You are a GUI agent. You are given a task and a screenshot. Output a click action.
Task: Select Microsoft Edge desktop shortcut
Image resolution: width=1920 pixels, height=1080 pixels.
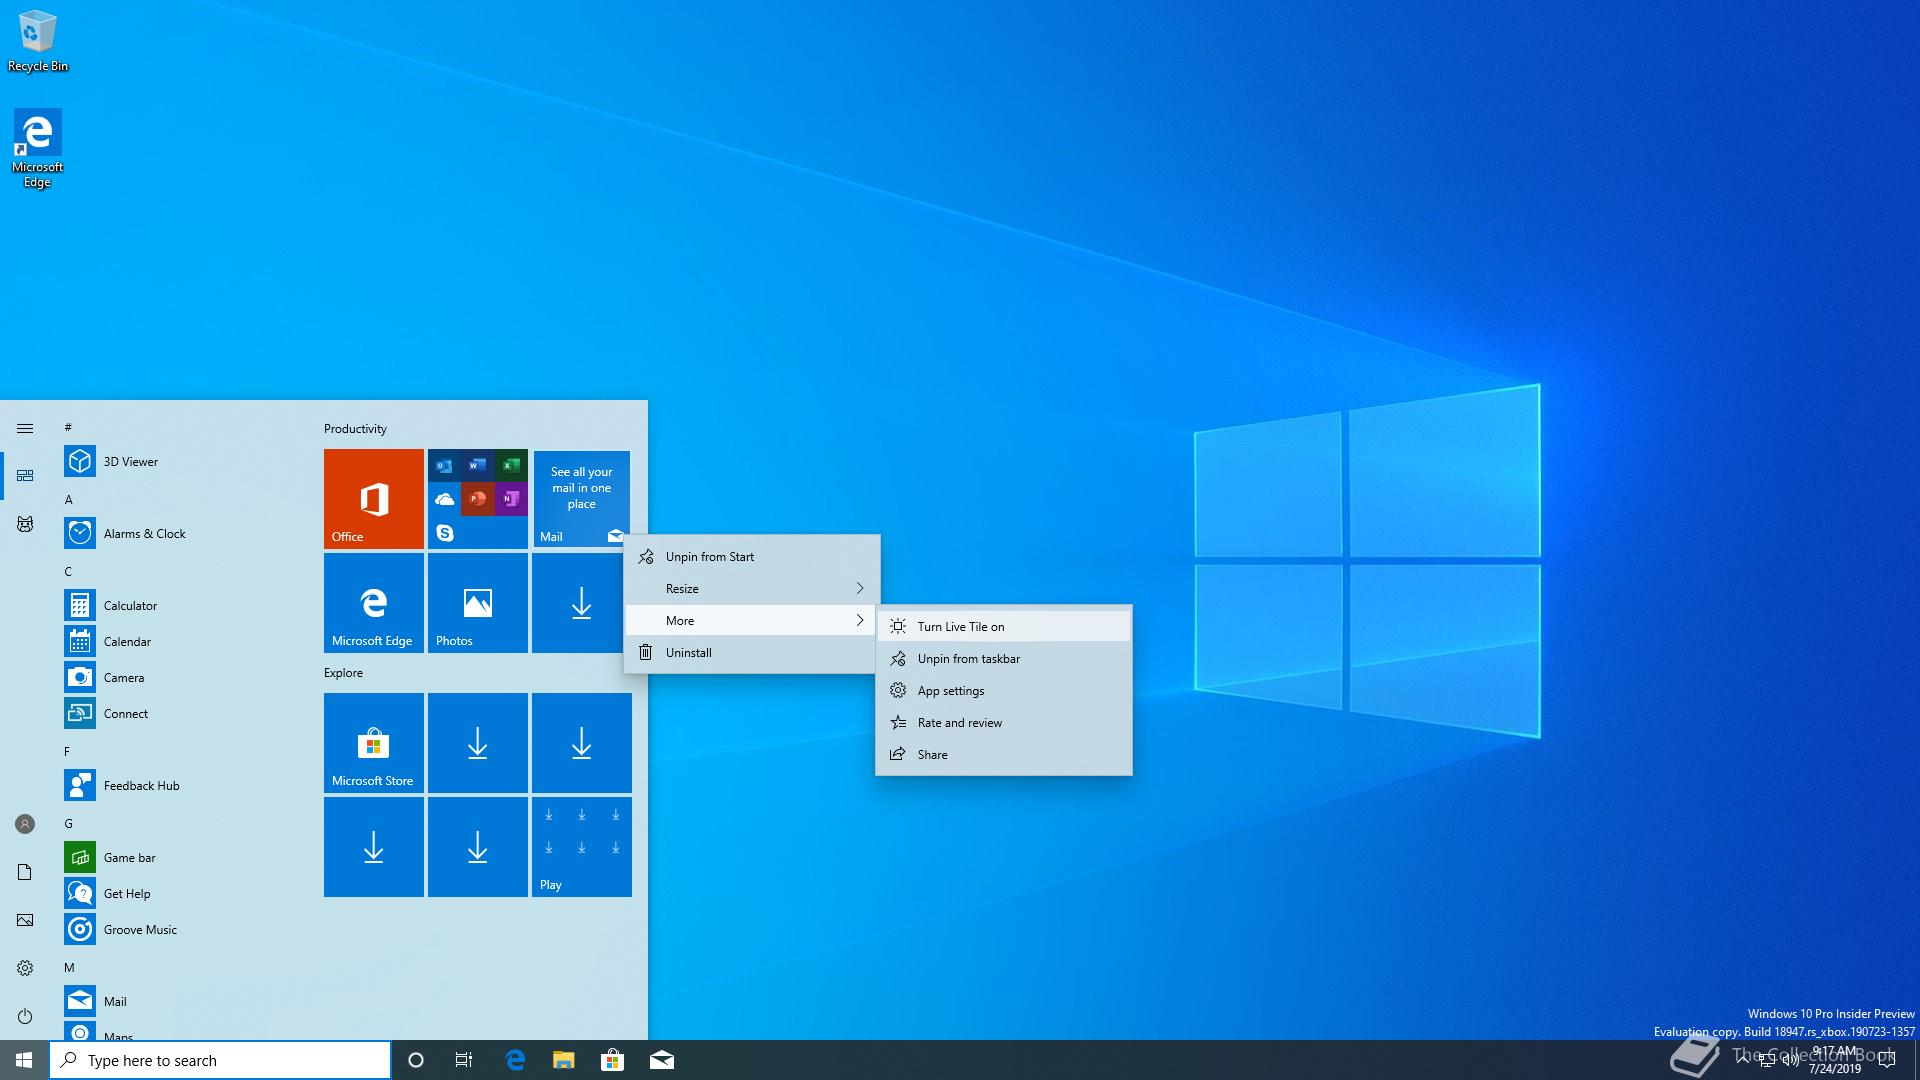pos(37,148)
